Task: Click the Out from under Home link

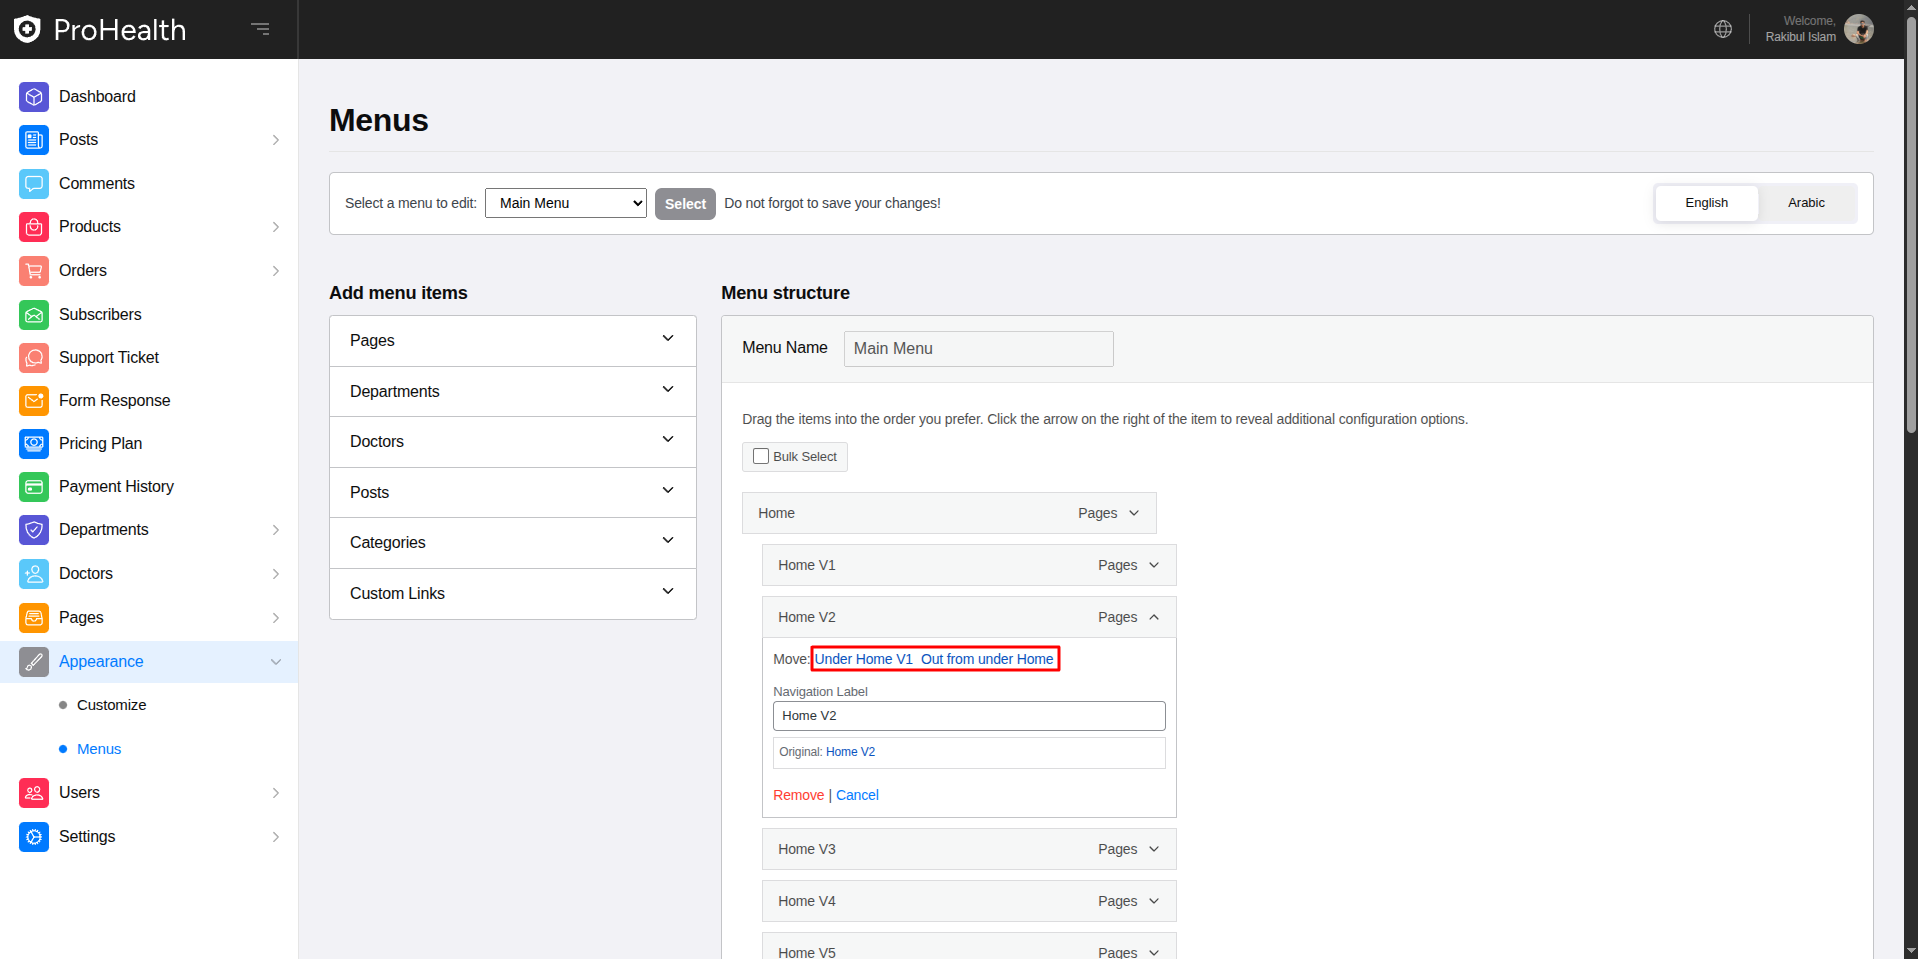Action: 987,659
